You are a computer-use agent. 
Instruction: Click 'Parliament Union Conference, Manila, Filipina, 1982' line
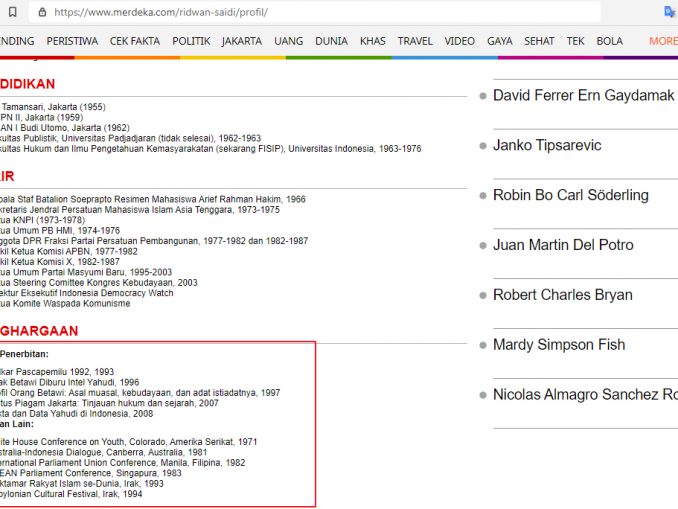(122, 463)
